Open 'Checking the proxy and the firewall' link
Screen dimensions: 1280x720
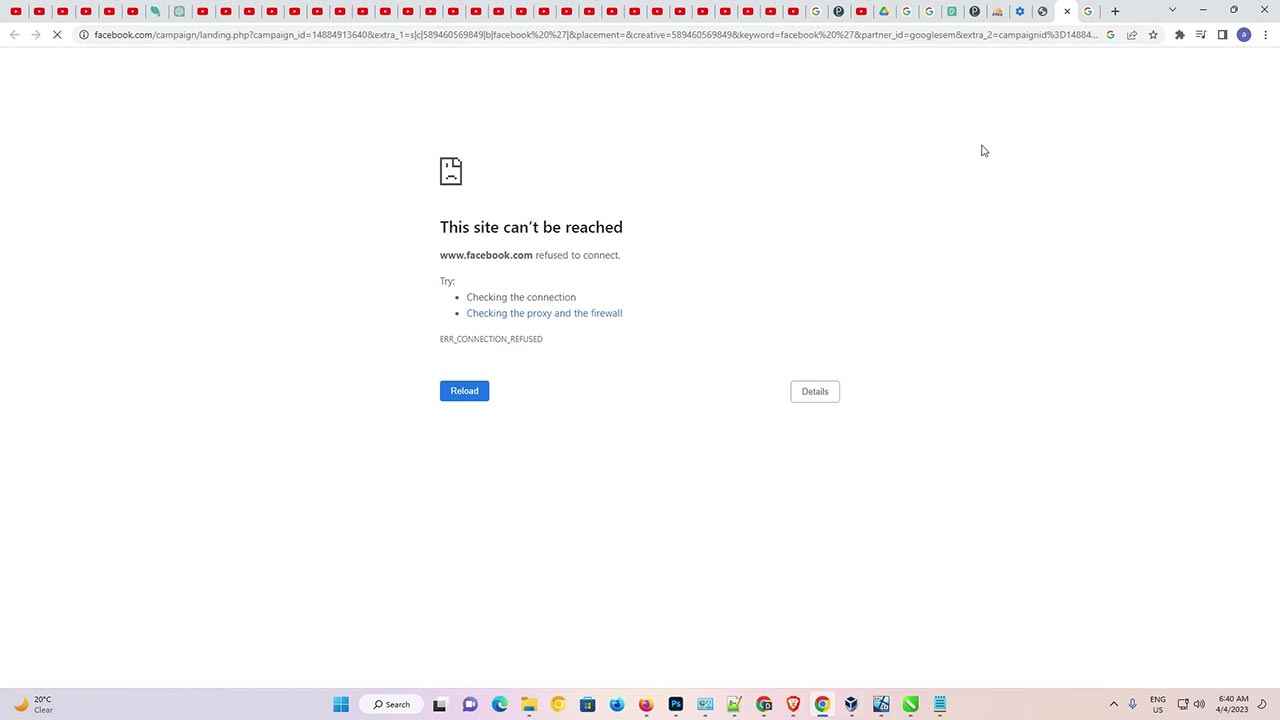pyautogui.click(x=544, y=313)
